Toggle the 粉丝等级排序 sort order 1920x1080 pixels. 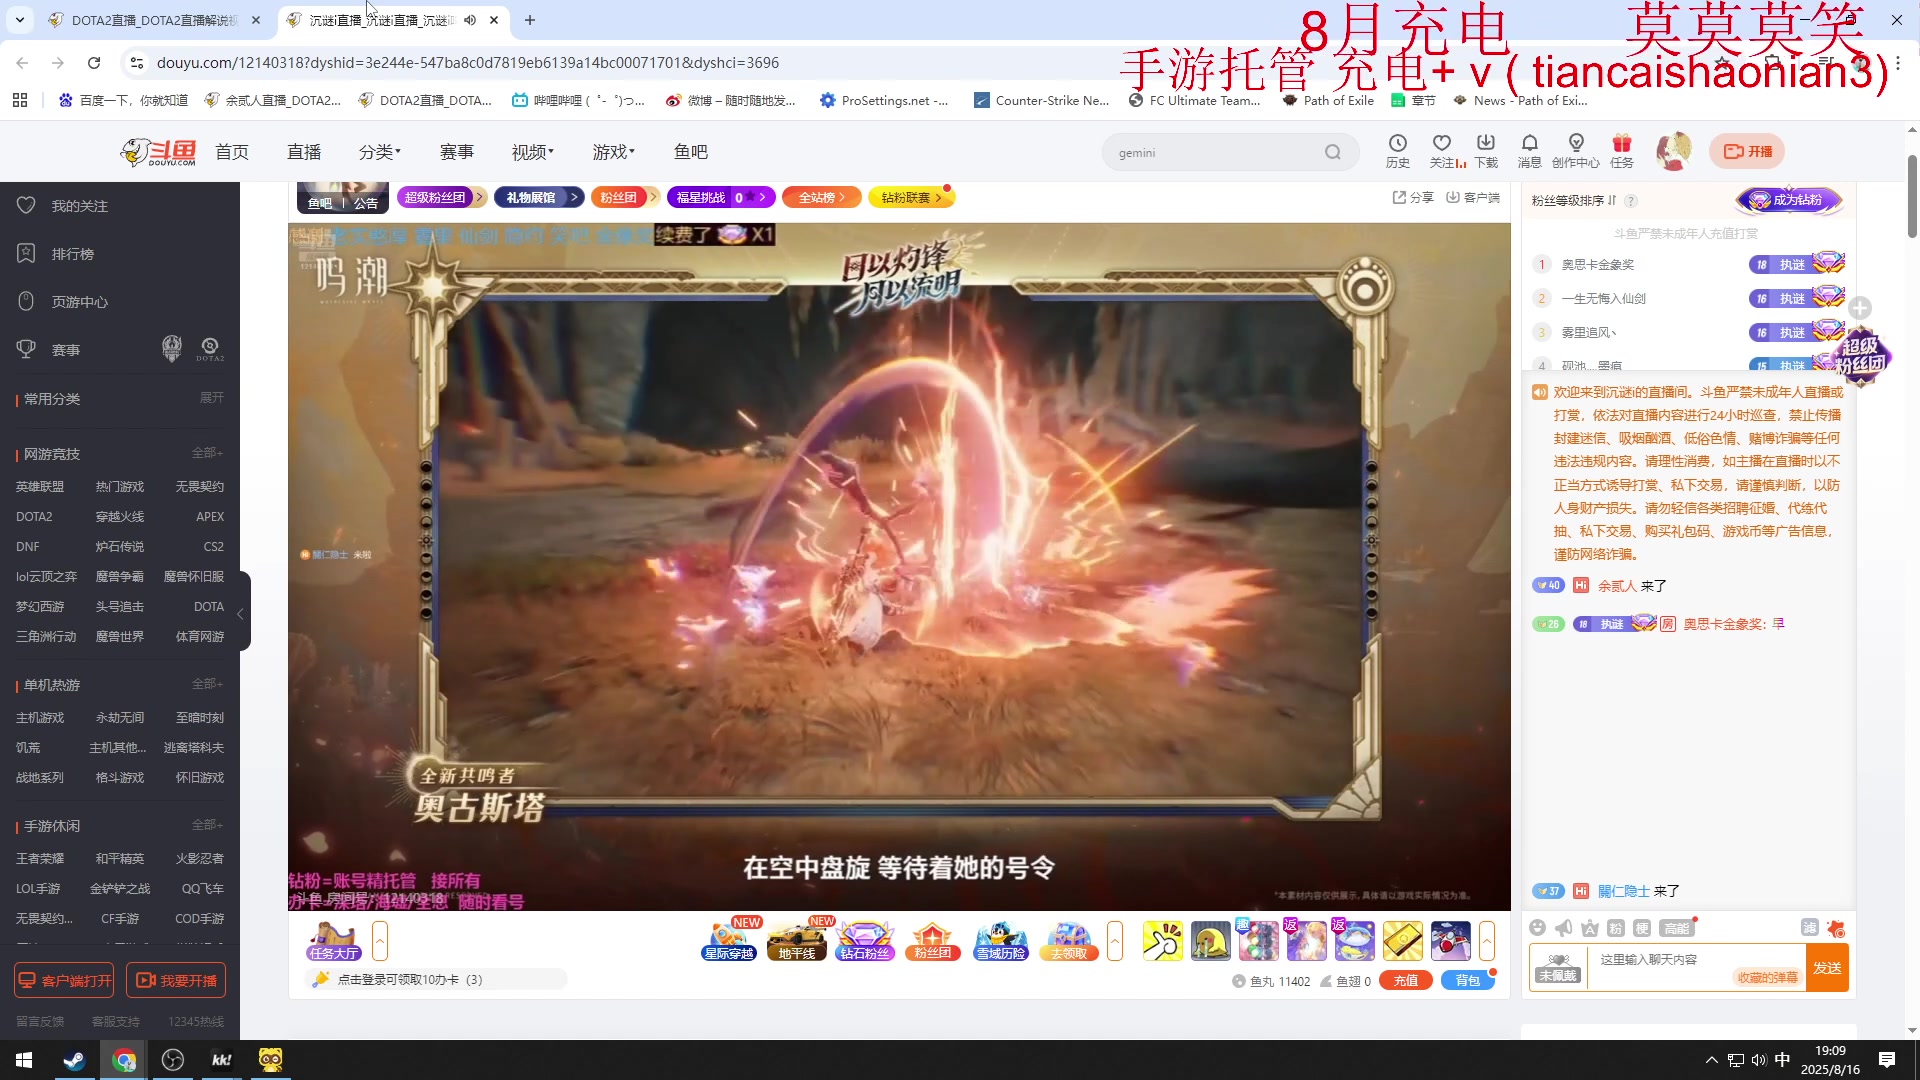coord(1575,201)
